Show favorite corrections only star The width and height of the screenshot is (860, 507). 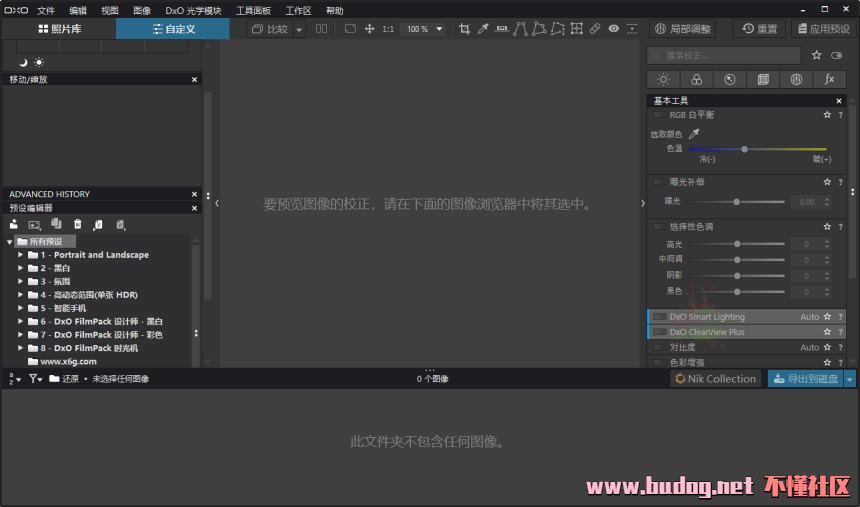[x=817, y=55]
